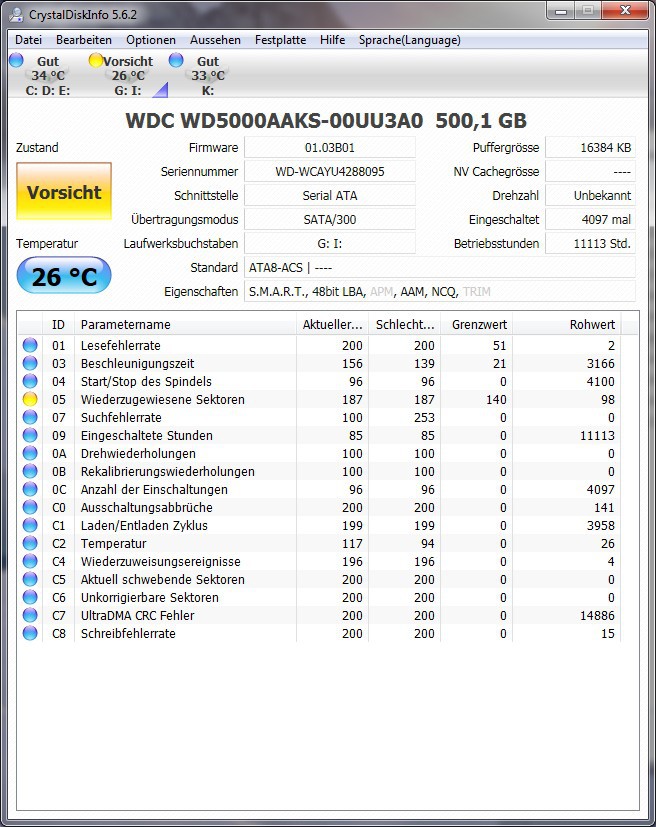Open the Bearbeiten menu
This screenshot has height=827, width=656.
coord(84,40)
